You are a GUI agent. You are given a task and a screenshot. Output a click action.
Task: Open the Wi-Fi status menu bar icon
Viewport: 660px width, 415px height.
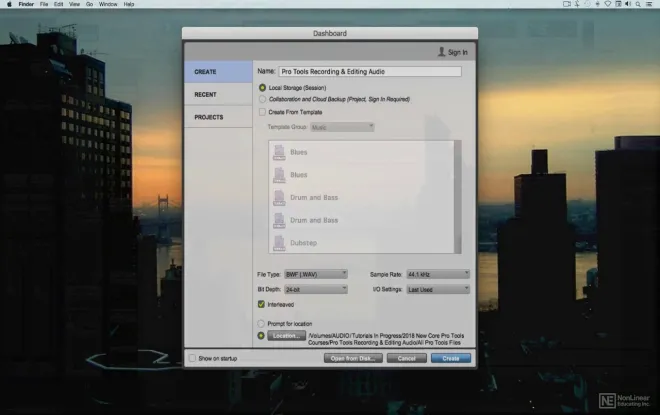(608, 4)
